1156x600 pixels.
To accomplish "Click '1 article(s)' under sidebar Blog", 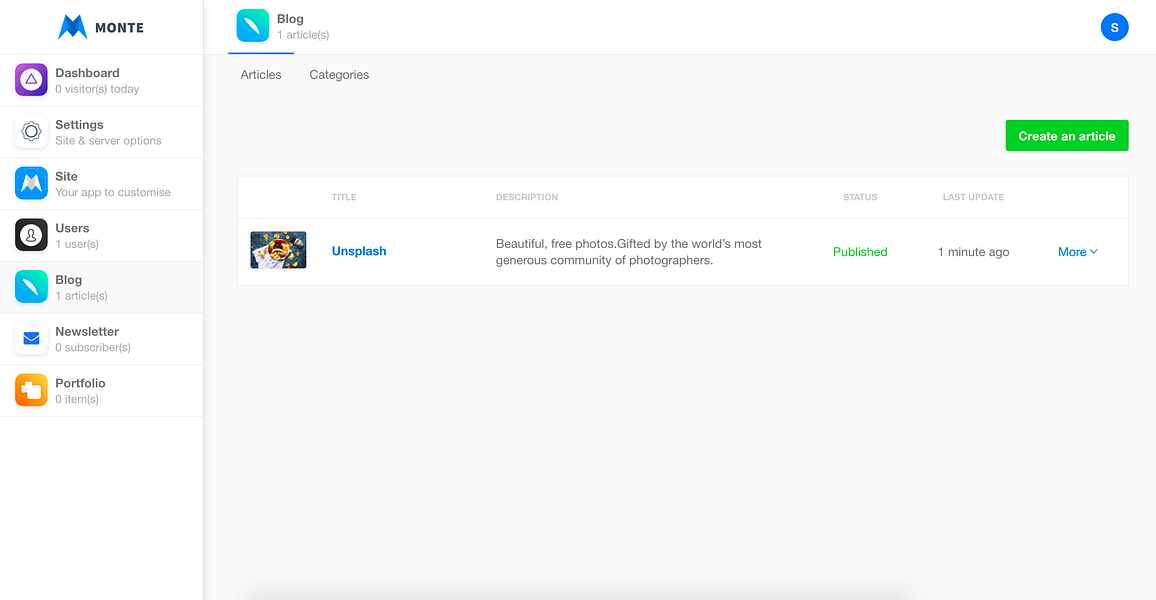I will pyautogui.click(x=81, y=296).
